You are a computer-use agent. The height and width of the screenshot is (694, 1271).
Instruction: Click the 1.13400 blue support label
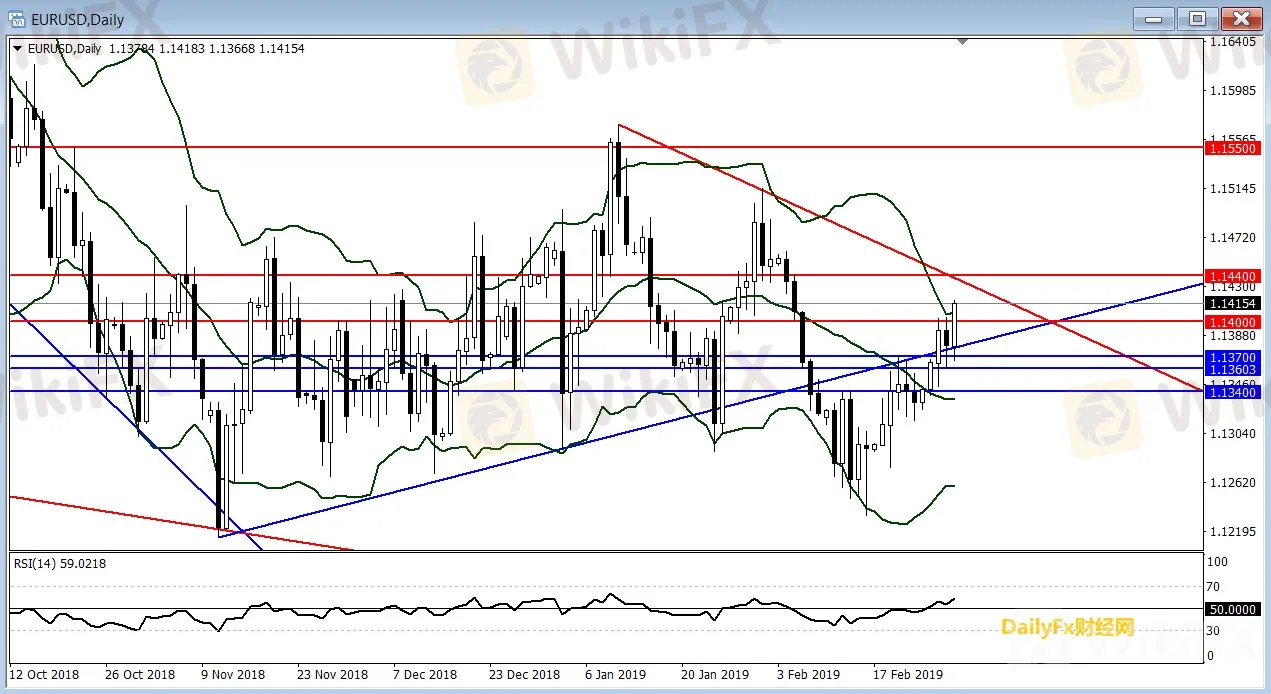pyautogui.click(x=1232, y=392)
